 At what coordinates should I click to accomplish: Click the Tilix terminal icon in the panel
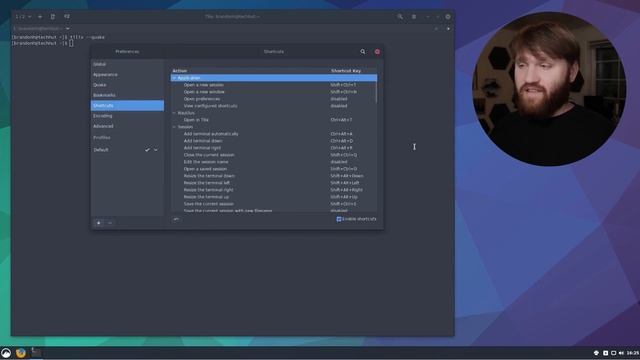click(x=36, y=353)
